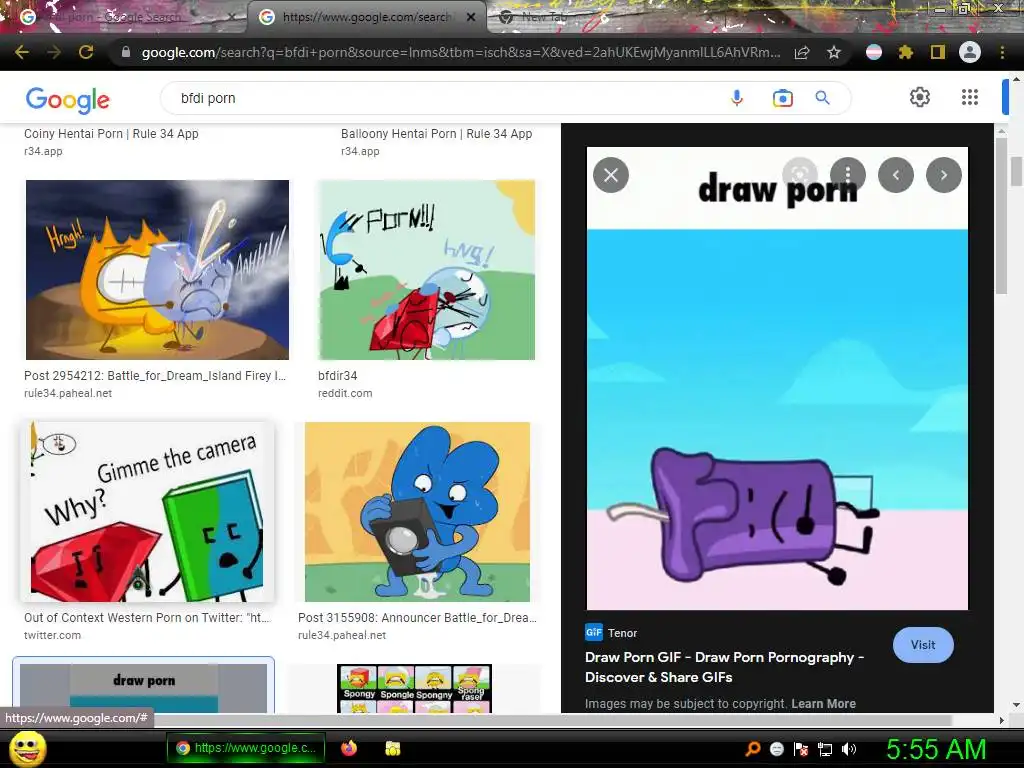Click the browser address bar URL
Viewport: 1024px width, 768px height.
pos(460,52)
